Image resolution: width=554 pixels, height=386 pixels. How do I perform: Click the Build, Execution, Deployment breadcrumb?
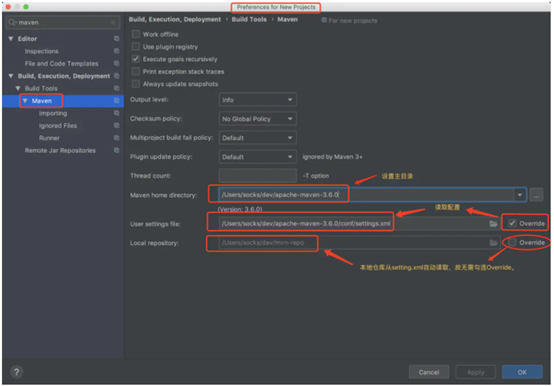pos(175,19)
